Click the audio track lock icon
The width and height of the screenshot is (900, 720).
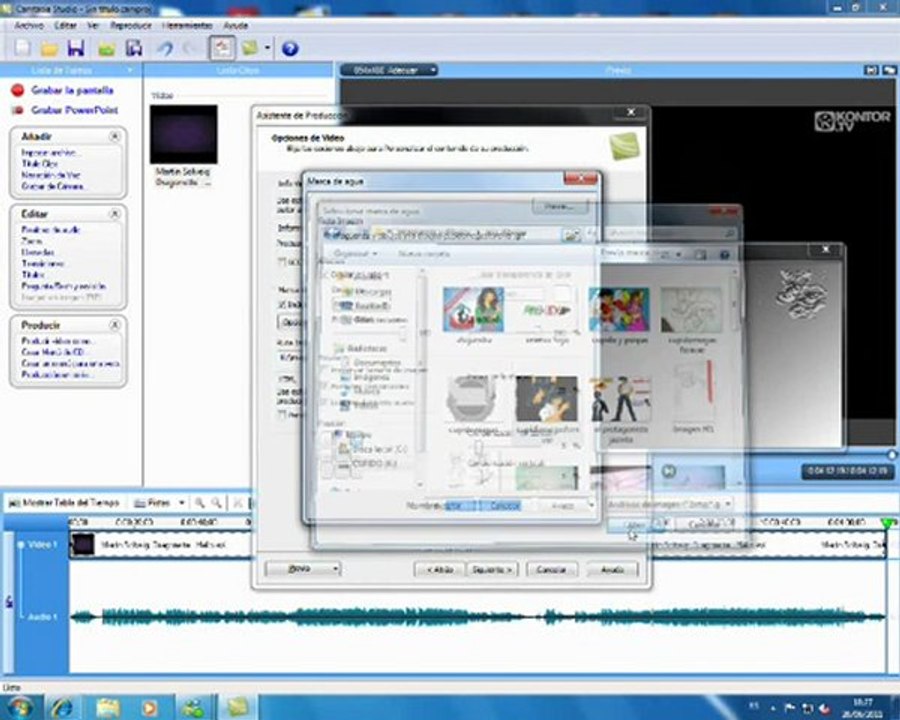click(9, 602)
